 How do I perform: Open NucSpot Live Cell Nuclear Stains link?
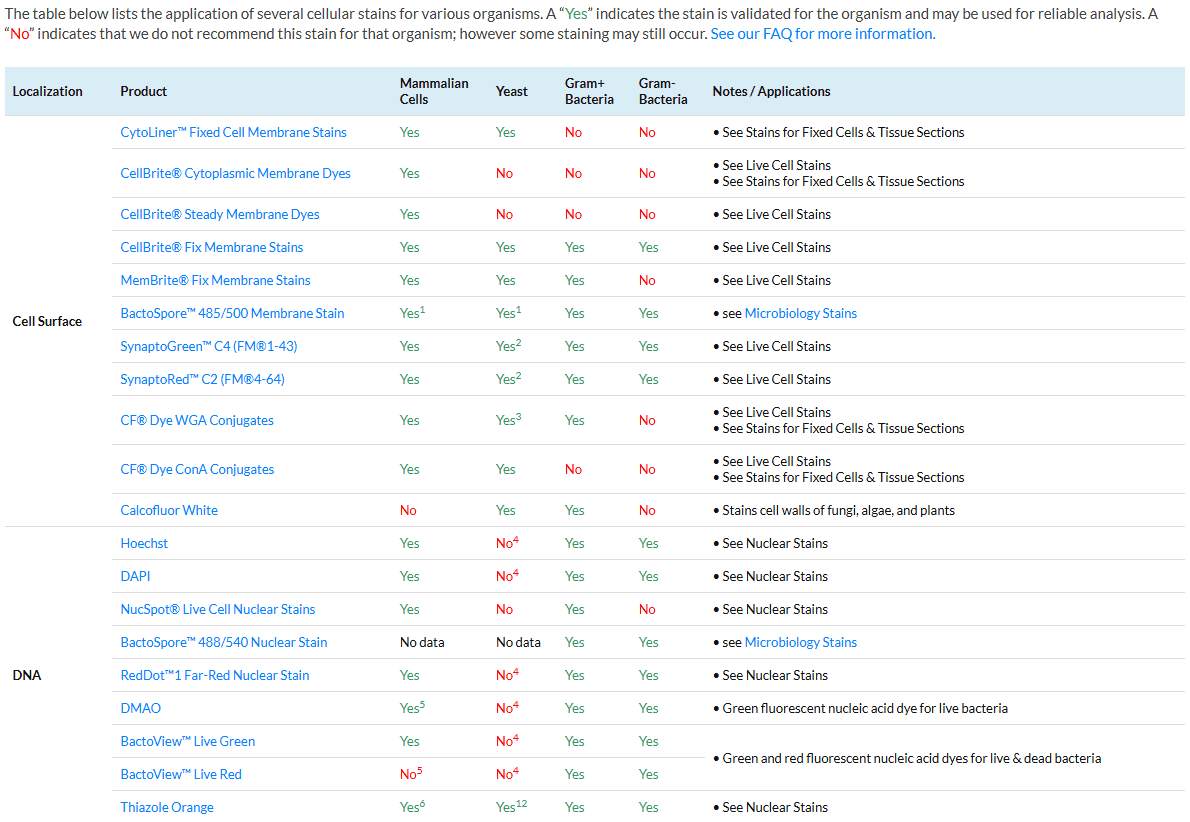click(x=217, y=609)
